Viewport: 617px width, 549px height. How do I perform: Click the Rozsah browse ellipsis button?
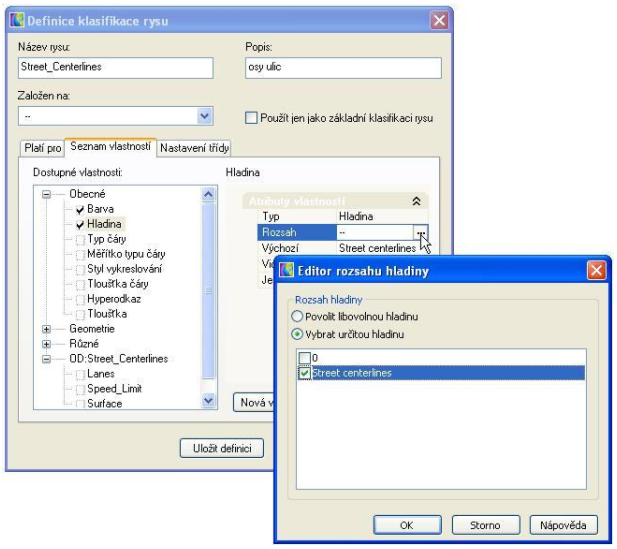pos(422,232)
